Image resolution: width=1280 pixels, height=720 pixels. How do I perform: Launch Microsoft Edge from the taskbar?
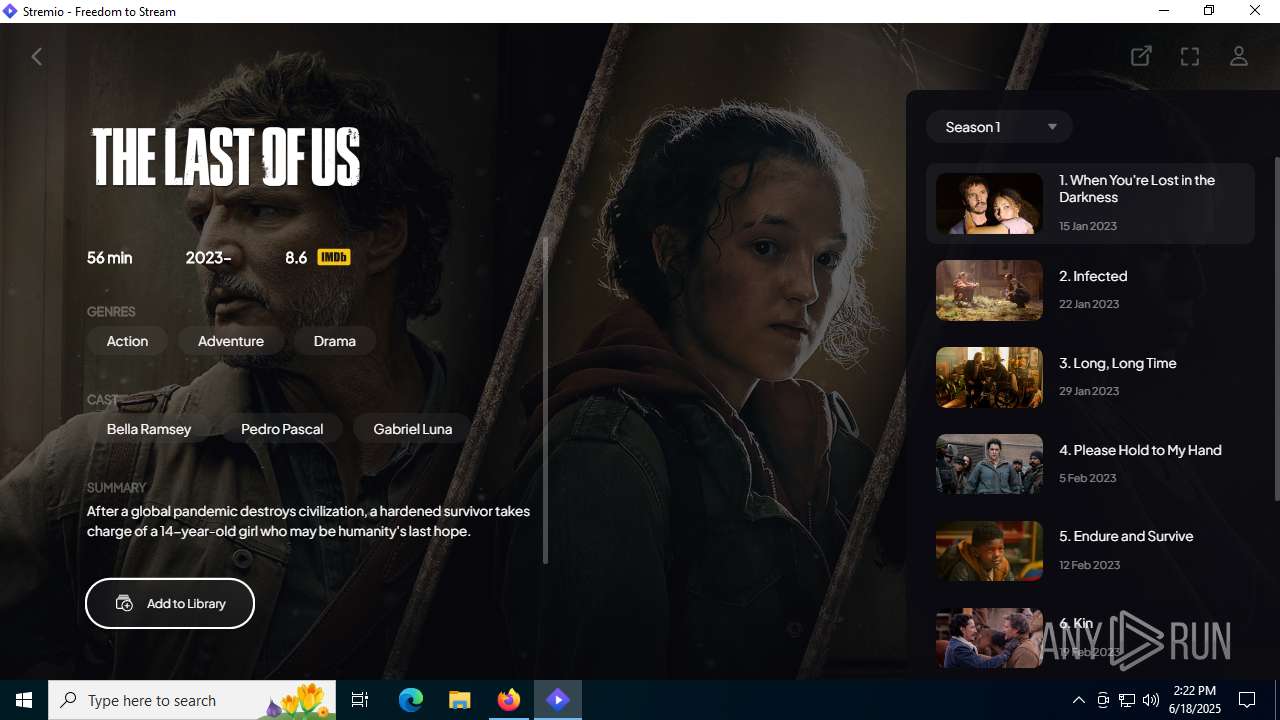(x=411, y=700)
